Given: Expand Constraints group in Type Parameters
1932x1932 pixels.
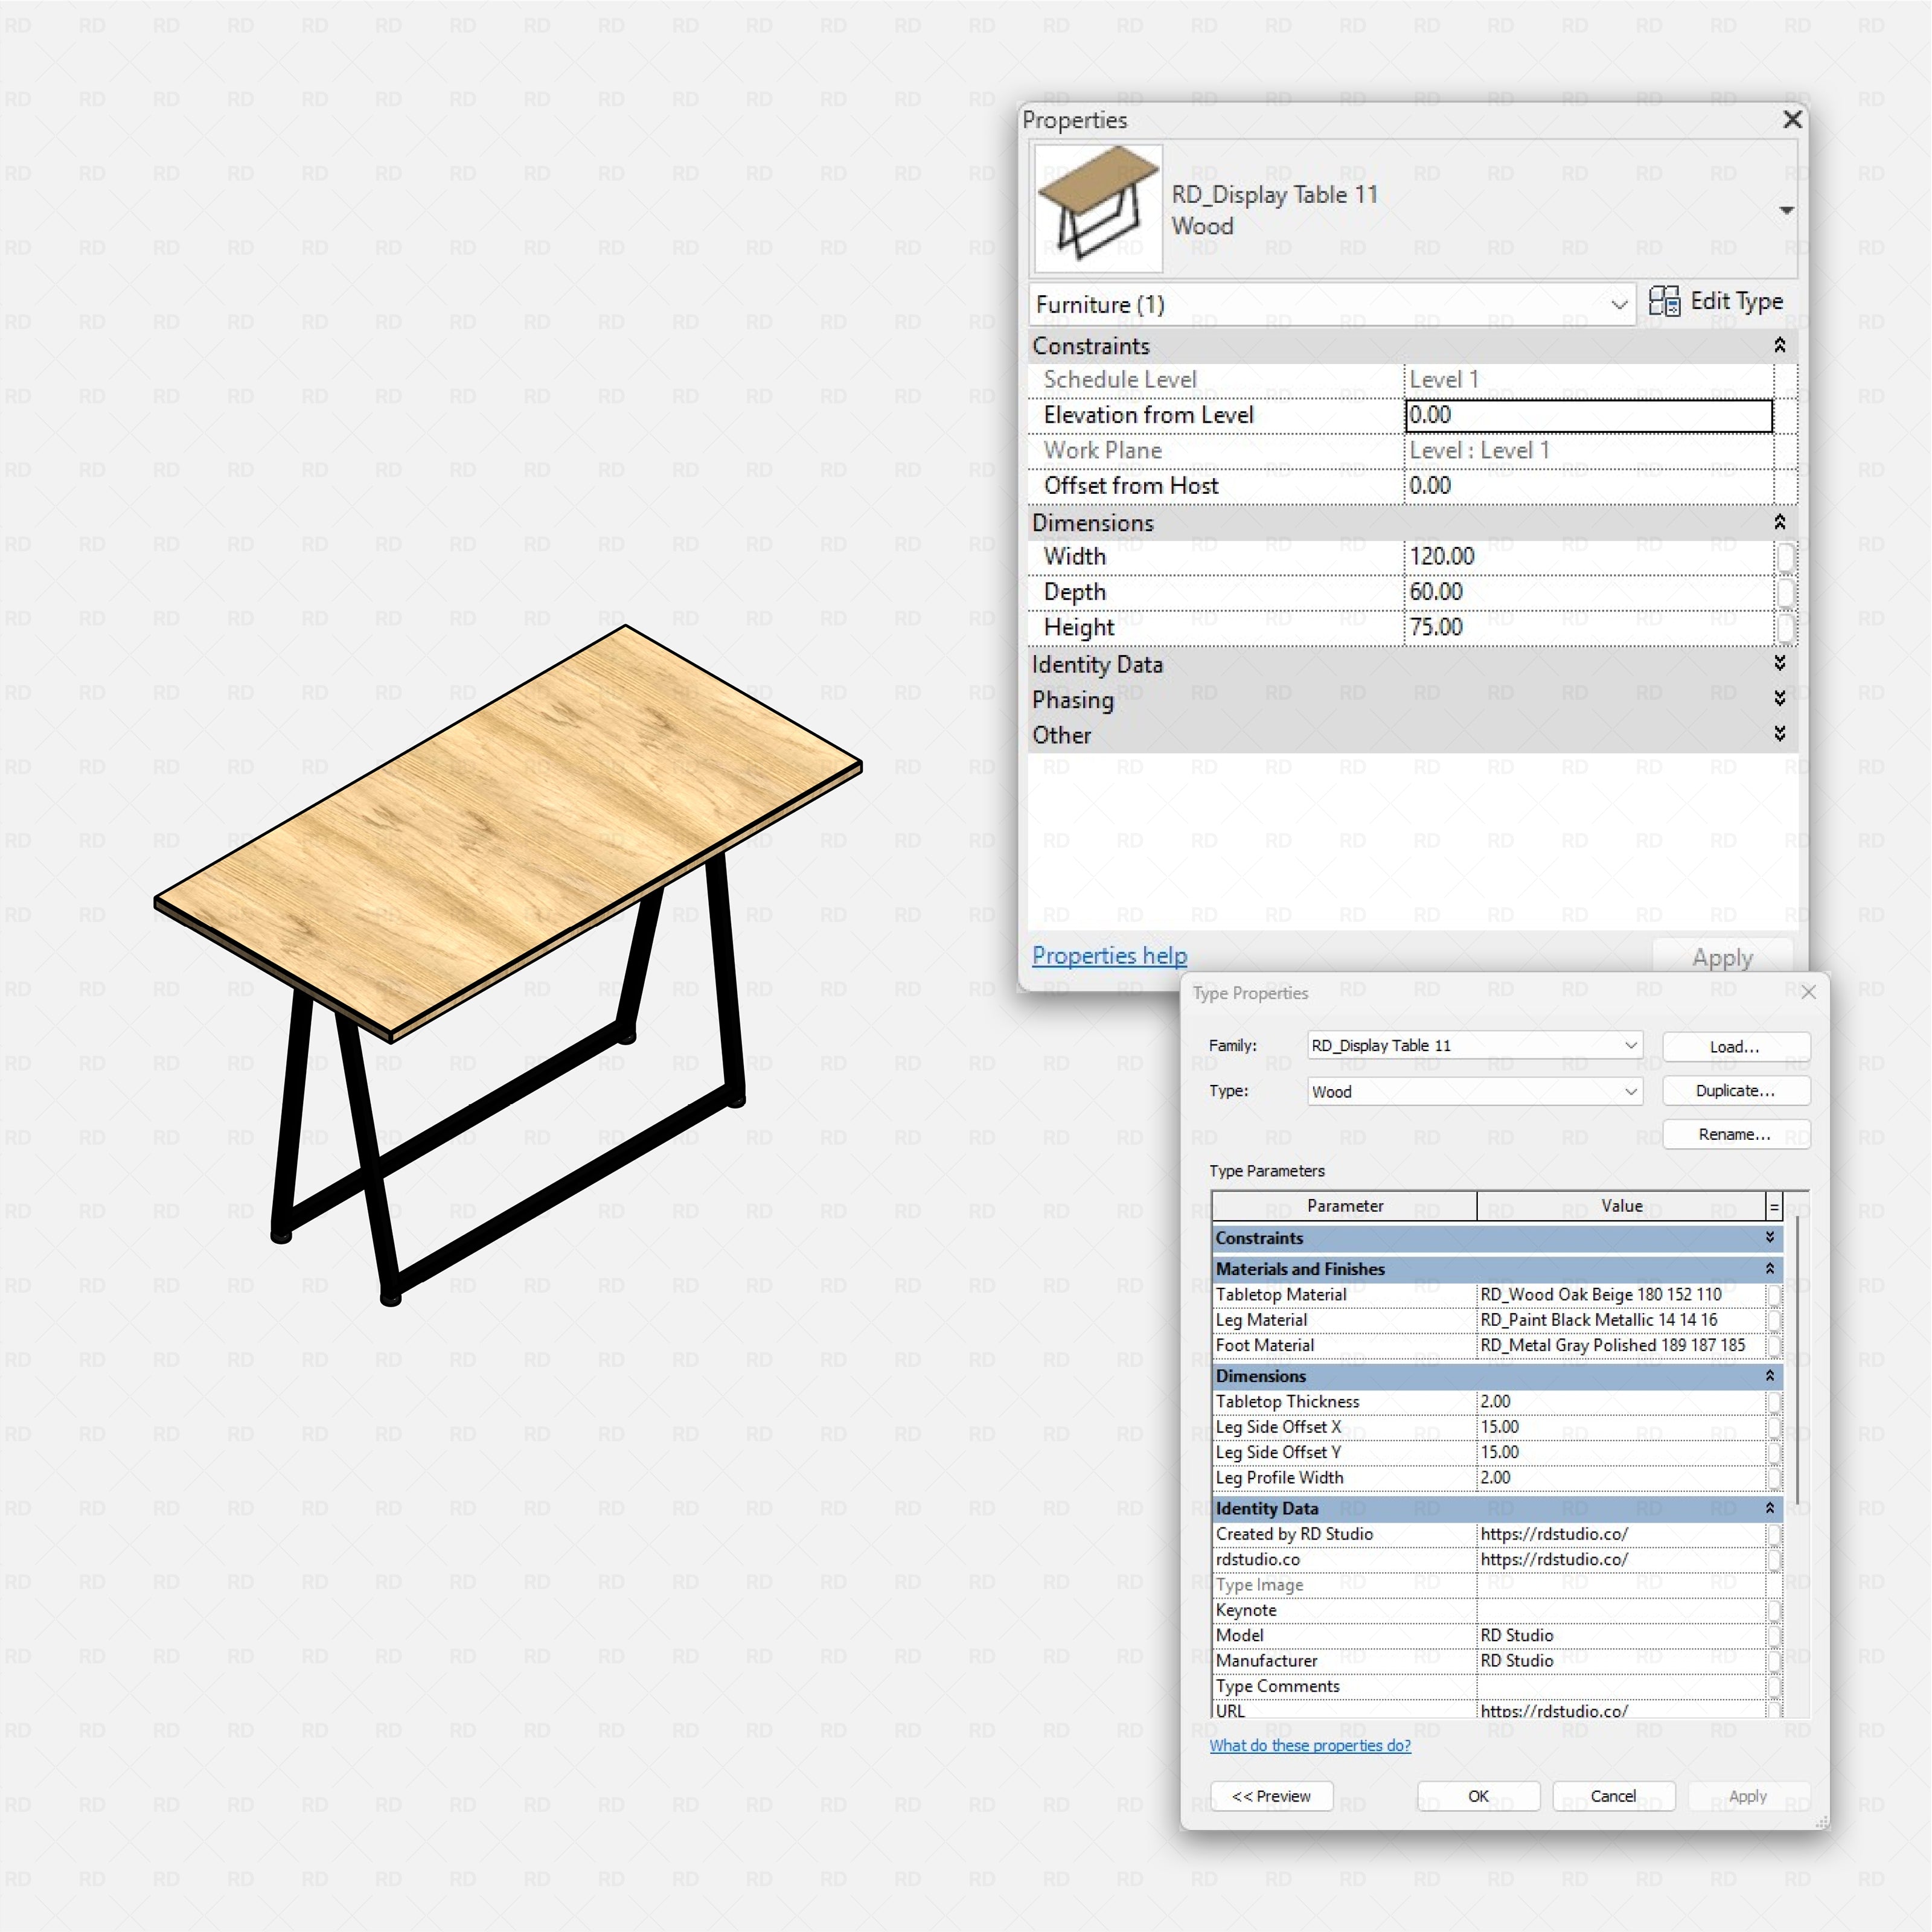Looking at the screenshot, I should (x=1770, y=1237).
